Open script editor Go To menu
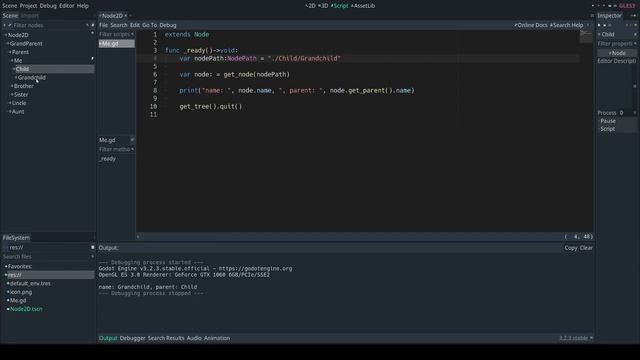This screenshot has height=360, width=640. pyautogui.click(x=149, y=25)
